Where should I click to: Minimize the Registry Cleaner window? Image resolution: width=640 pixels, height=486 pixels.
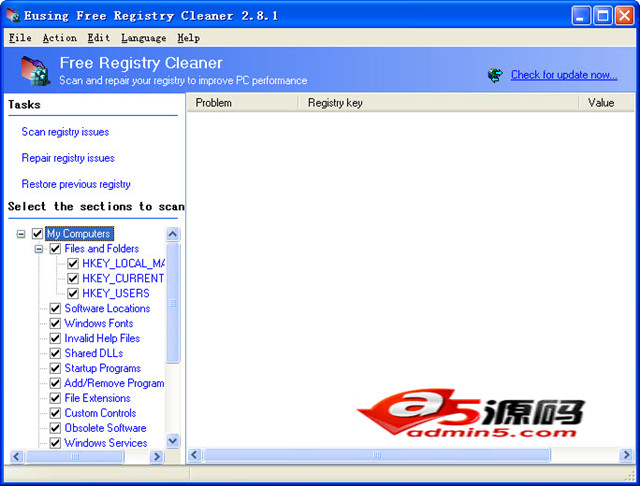[x=581, y=16]
